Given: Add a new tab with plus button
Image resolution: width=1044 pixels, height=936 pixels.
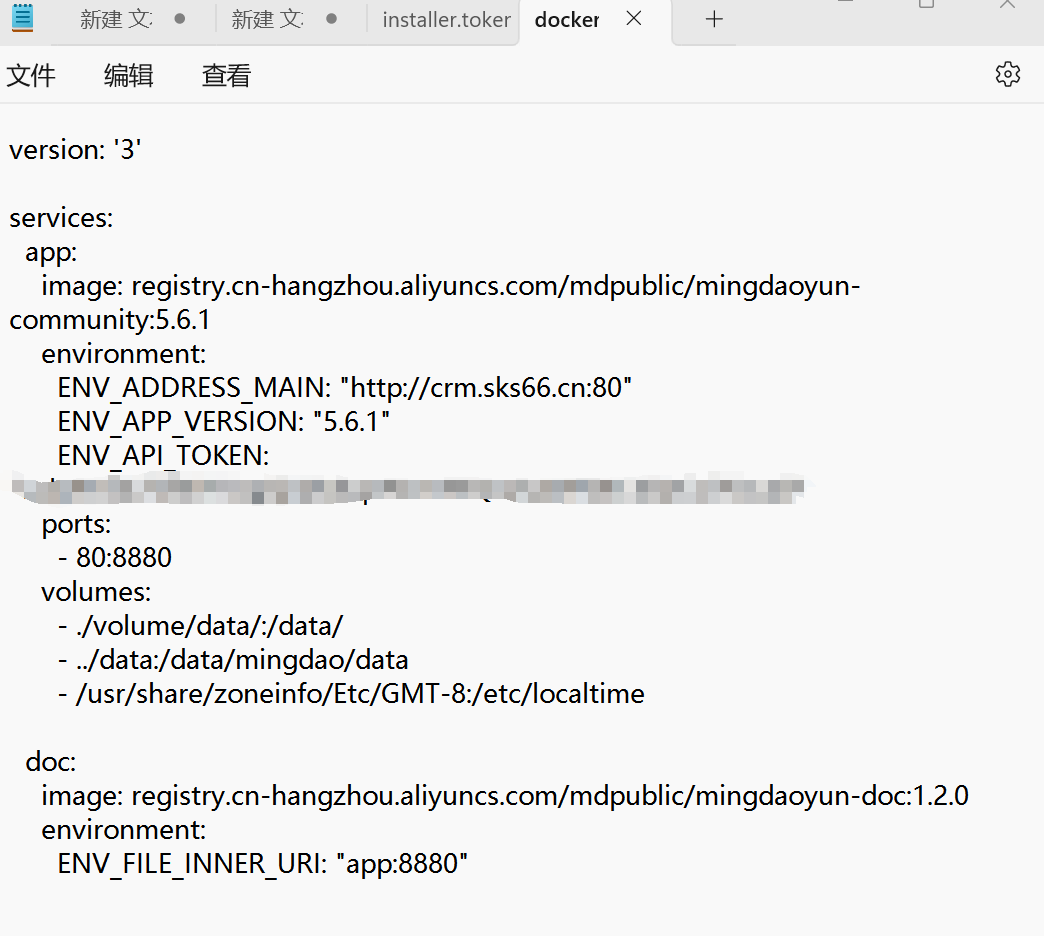Looking at the screenshot, I should [714, 19].
